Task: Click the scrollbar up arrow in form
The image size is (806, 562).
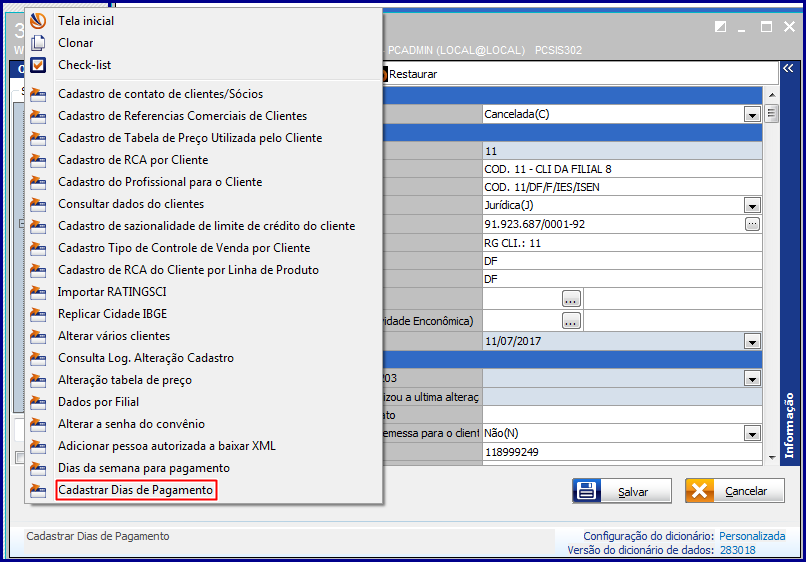Action: 772,96
